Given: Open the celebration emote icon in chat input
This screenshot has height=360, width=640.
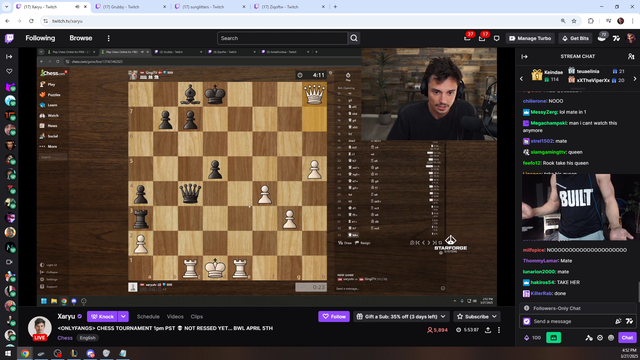Looking at the screenshot, I should (618, 321).
